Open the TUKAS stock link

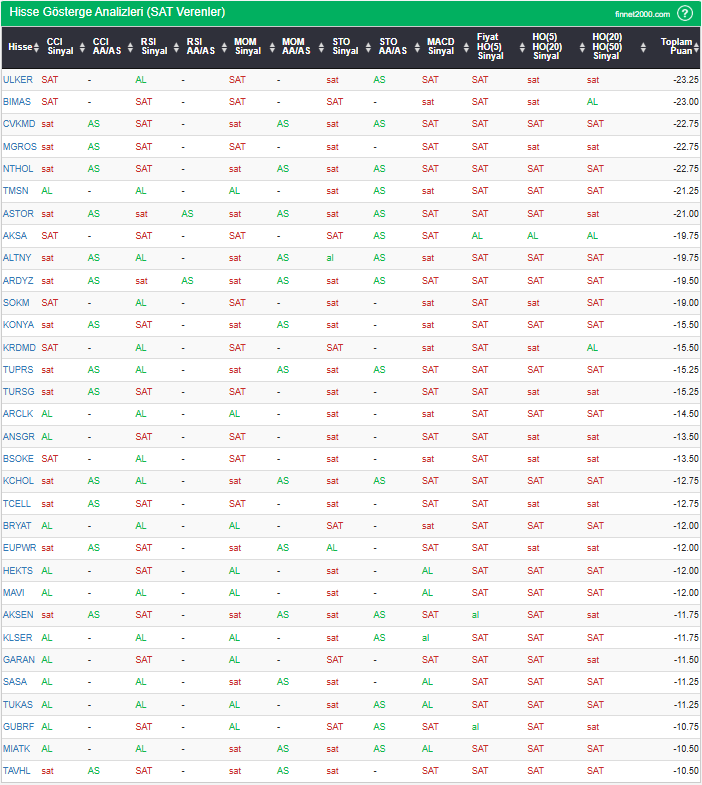(18, 705)
